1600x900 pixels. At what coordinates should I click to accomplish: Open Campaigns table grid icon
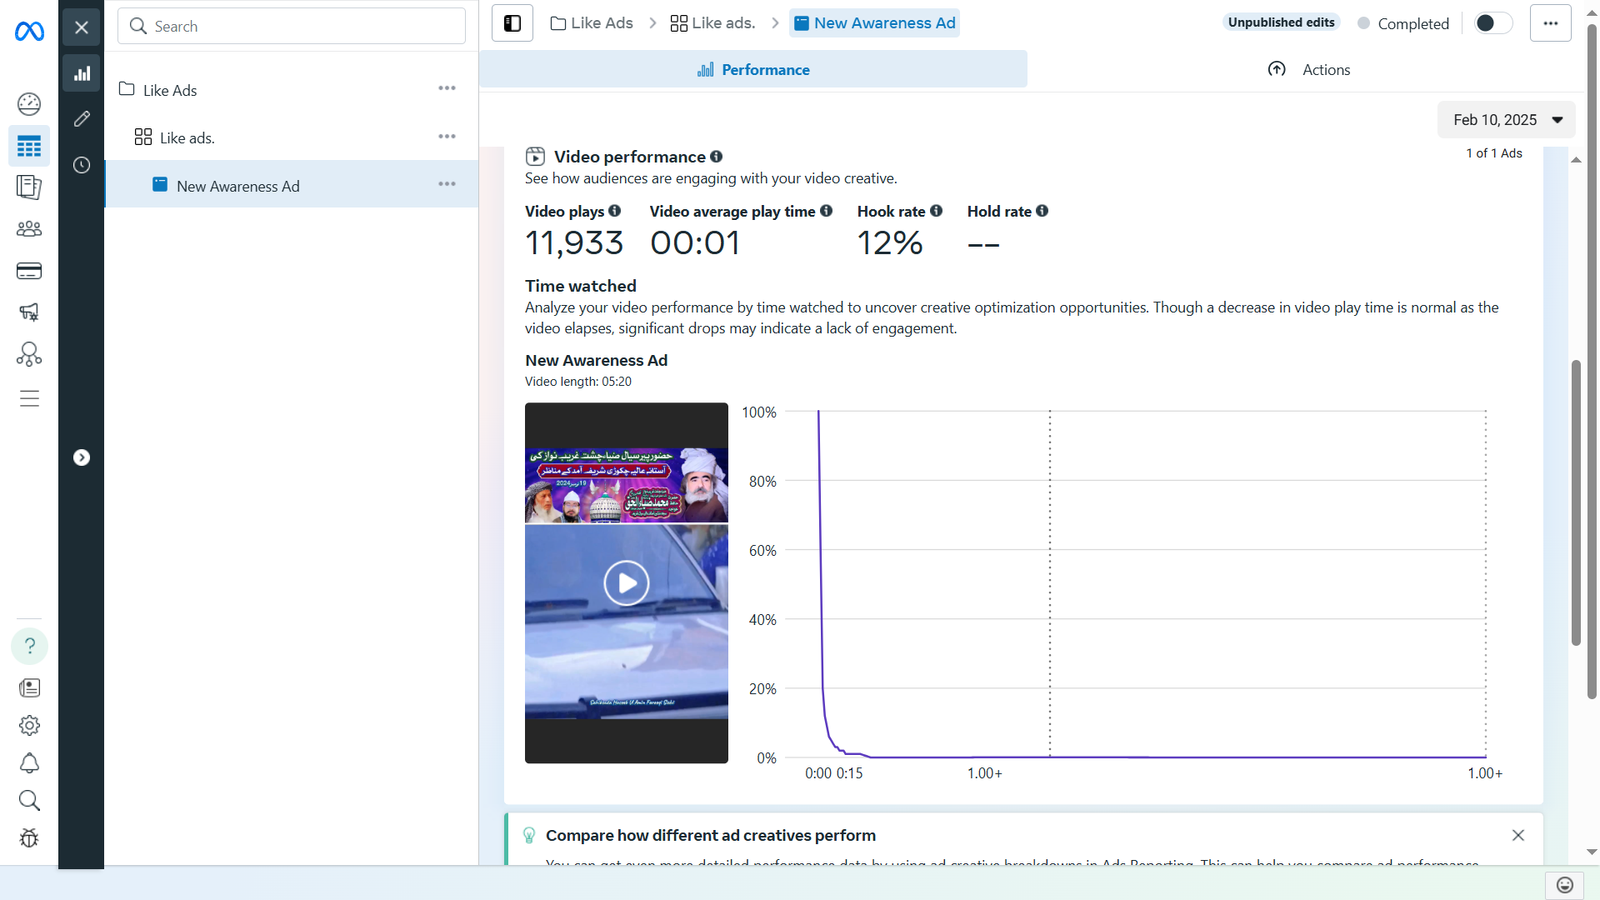click(x=29, y=146)
